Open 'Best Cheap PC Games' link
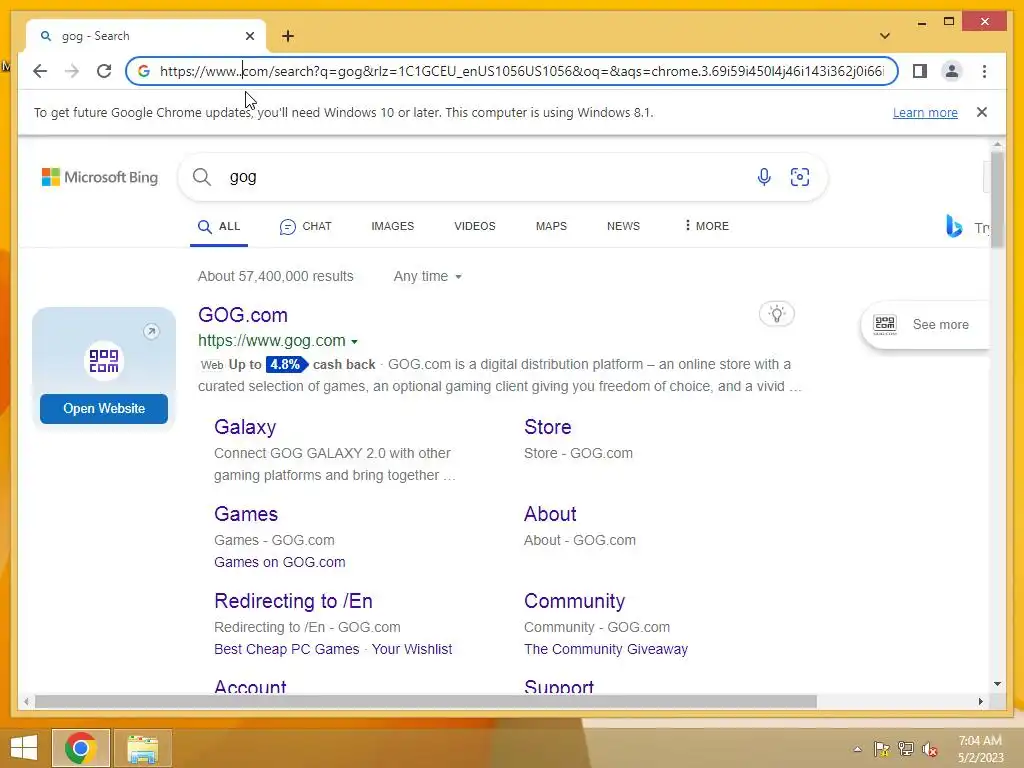 pyautogui.click(x=287, y=649)
